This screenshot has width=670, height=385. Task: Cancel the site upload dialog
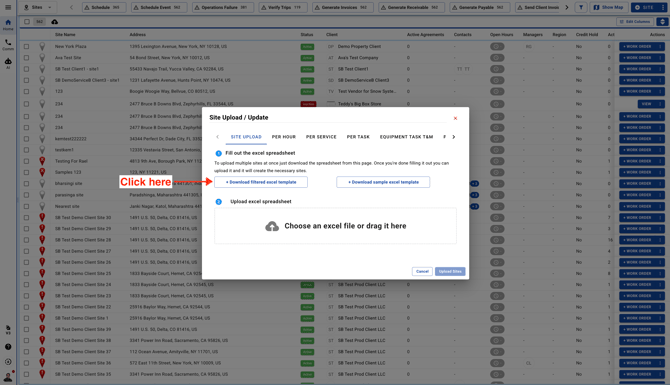click(x=422, y=271)
